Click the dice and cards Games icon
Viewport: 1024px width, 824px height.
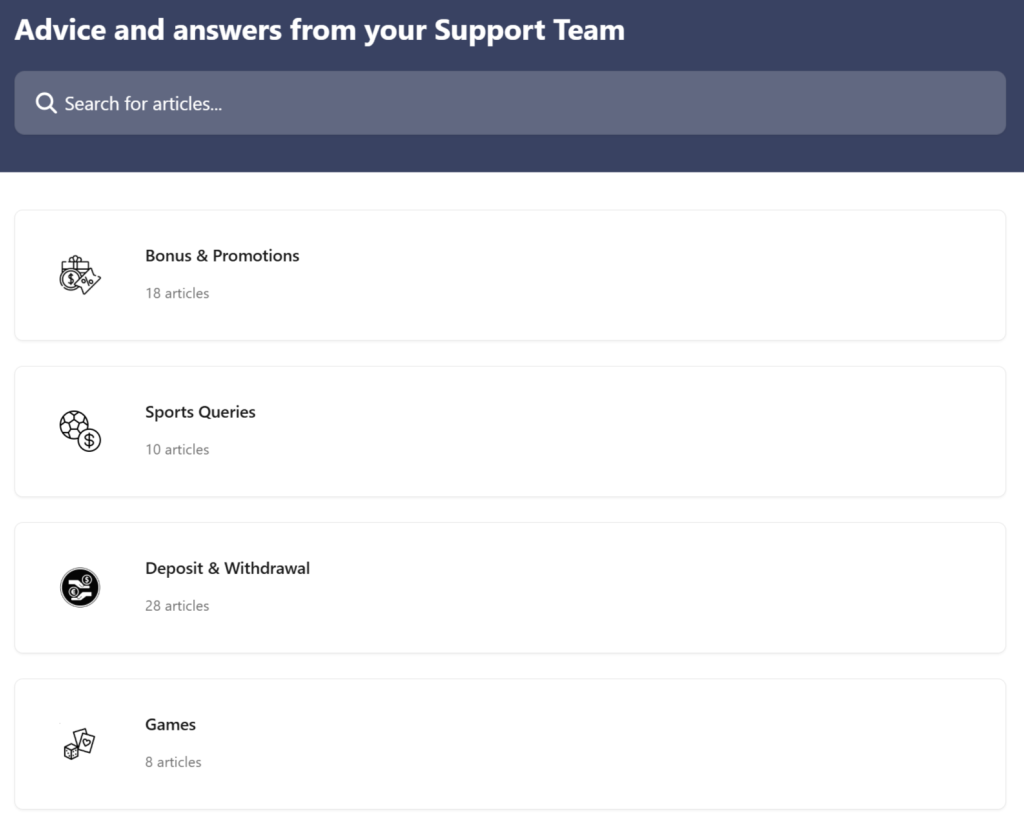[x=80, y=744]
